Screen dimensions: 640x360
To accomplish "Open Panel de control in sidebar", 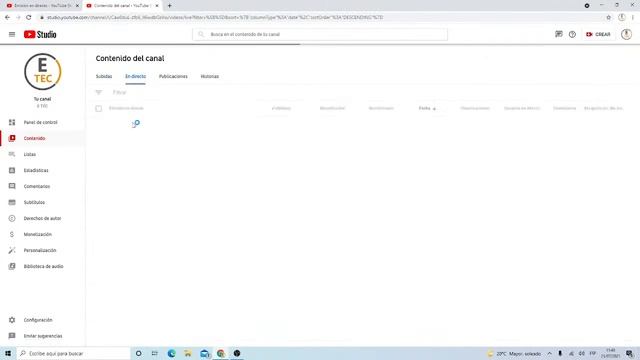I will 42,122.
